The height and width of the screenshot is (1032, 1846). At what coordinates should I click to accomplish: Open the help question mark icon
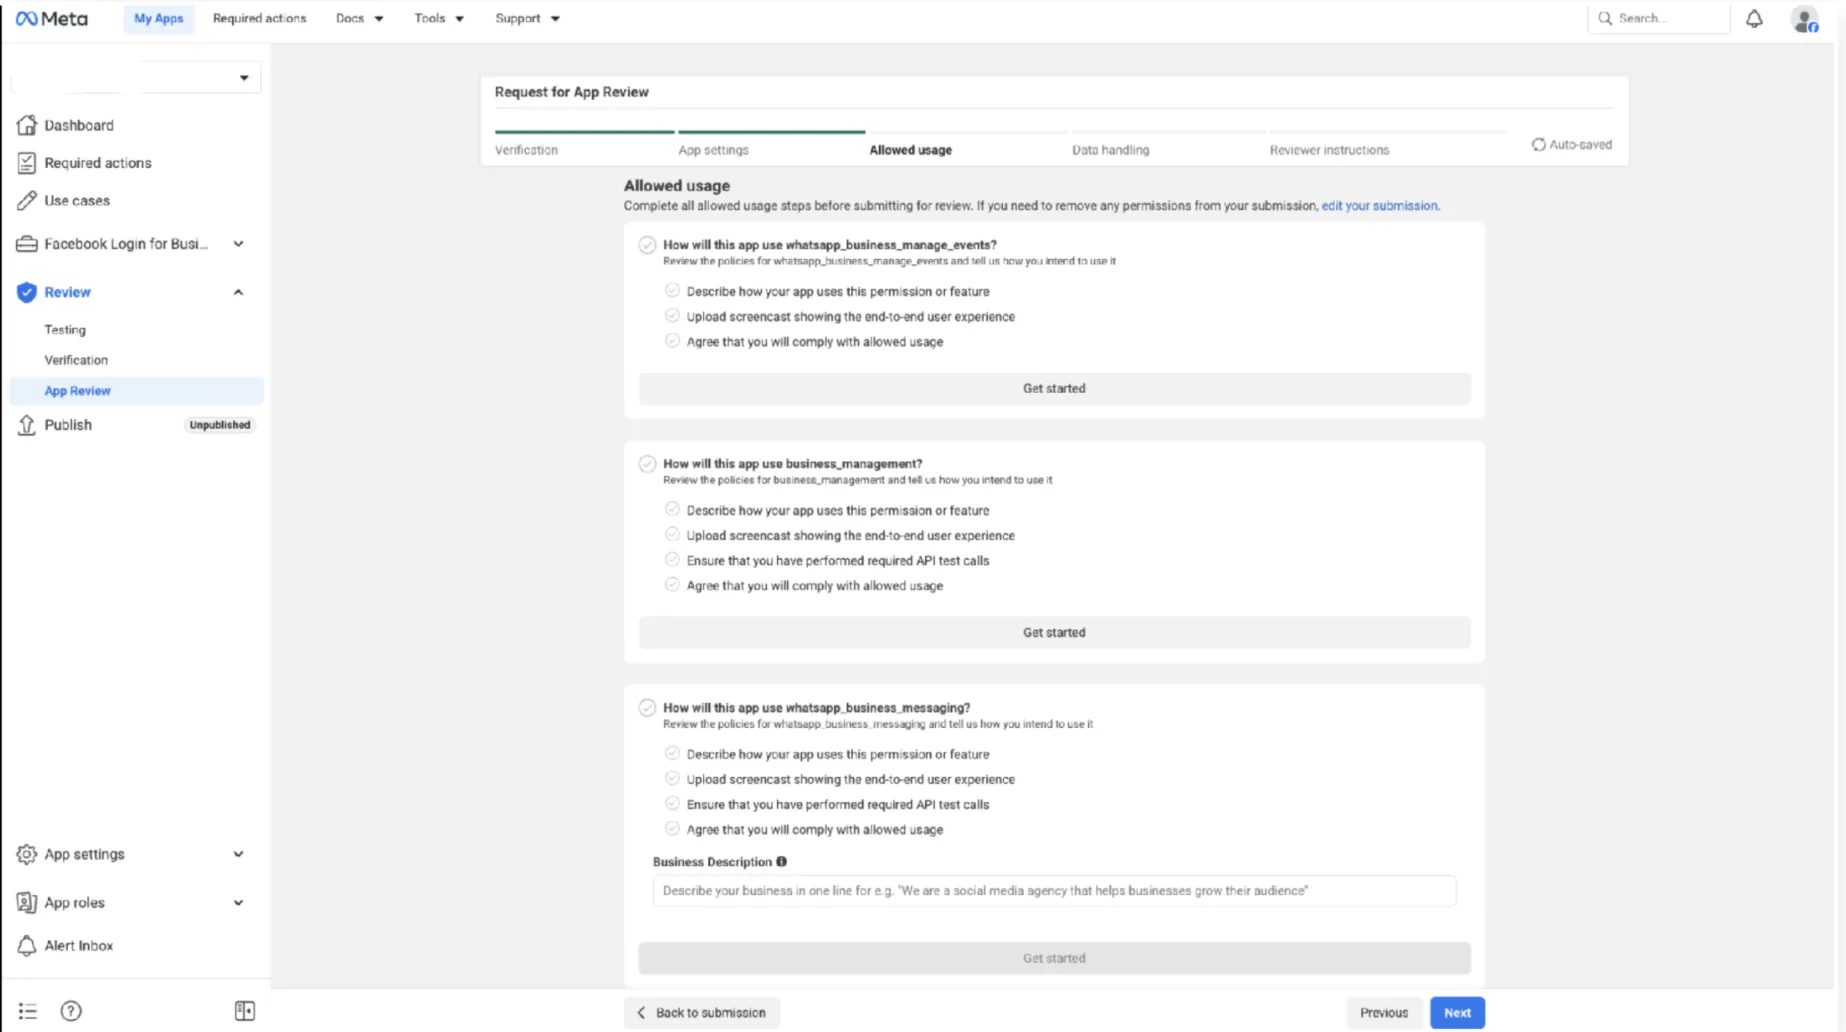71,1011
